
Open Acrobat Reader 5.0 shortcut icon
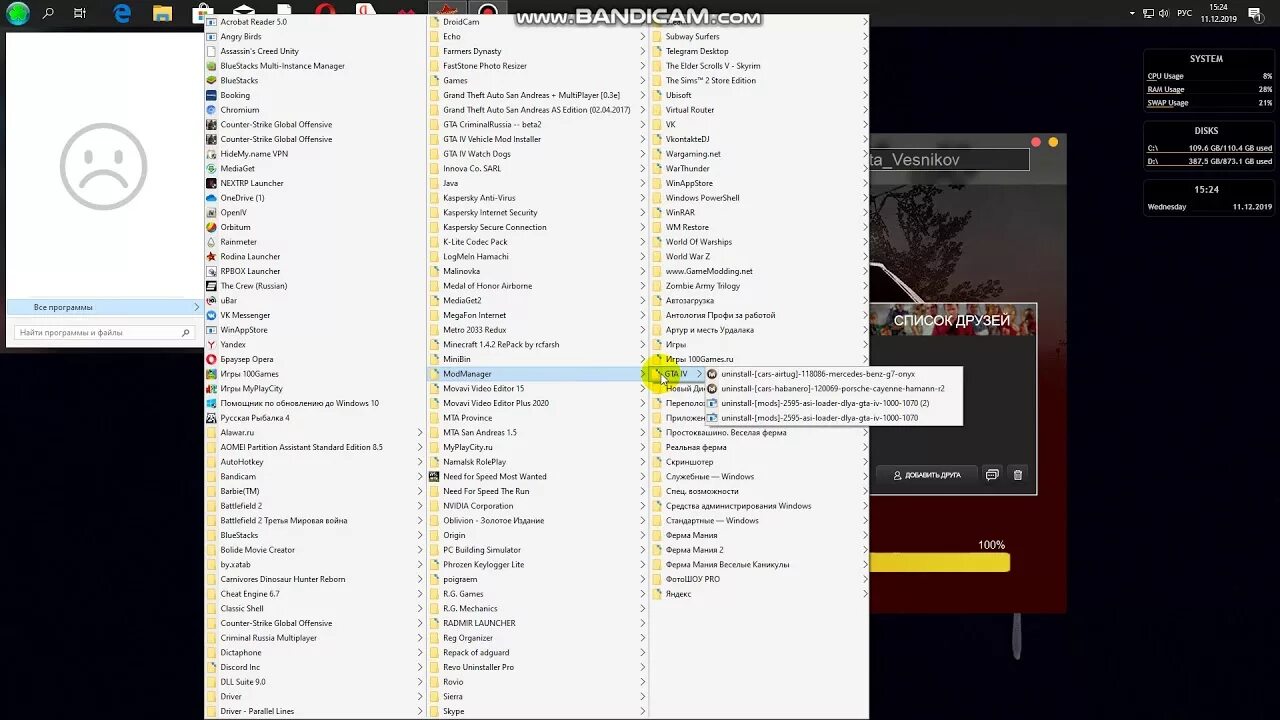[x=211, y=22]
